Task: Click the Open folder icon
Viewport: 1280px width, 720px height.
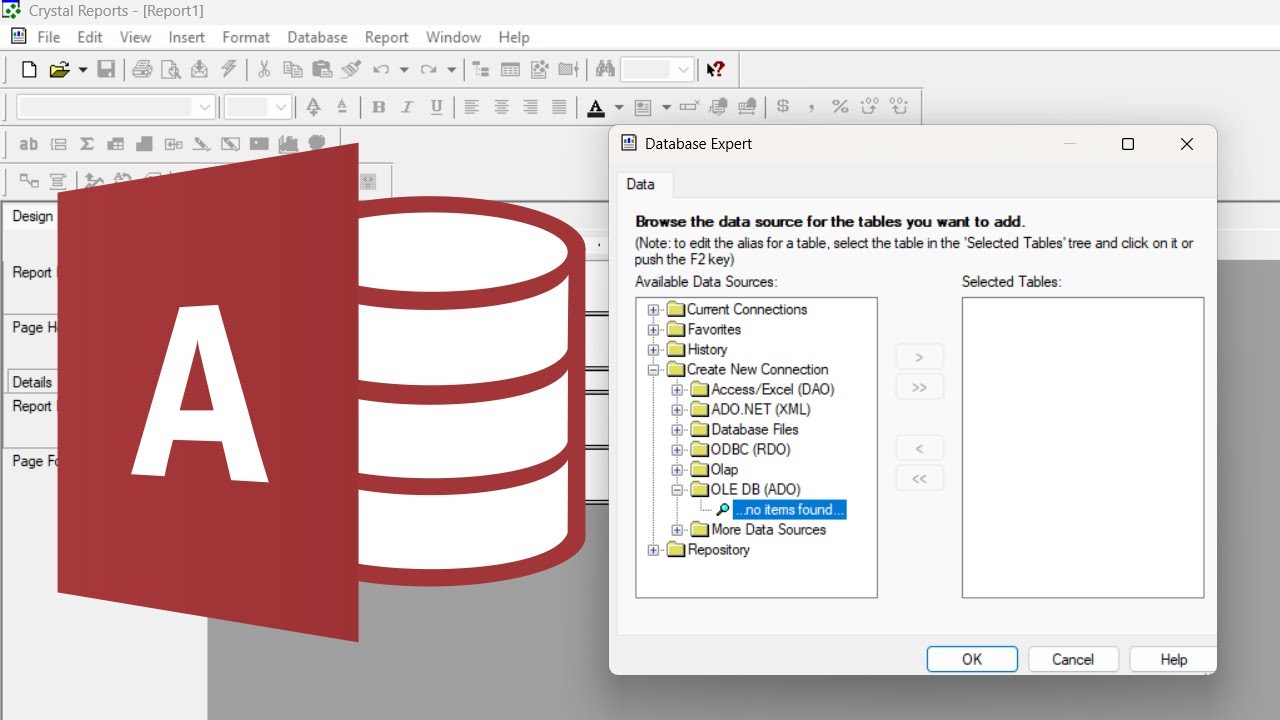Action: pyautogui.click(x=59, y=69)
